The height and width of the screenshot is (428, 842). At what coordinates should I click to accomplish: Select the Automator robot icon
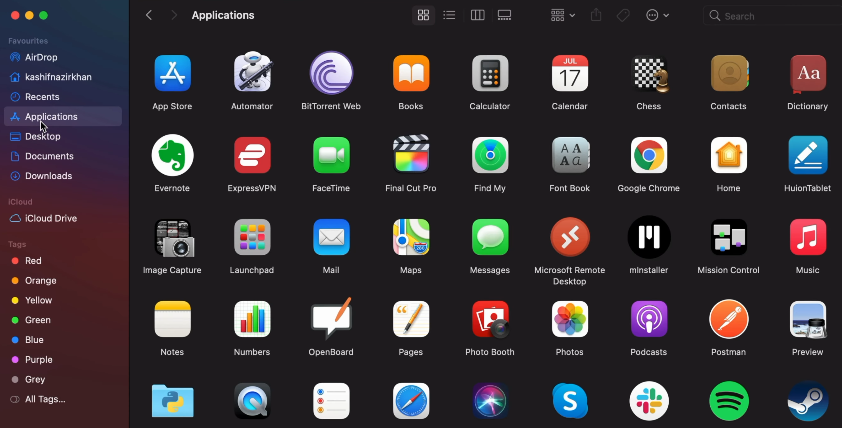point(252,71)
